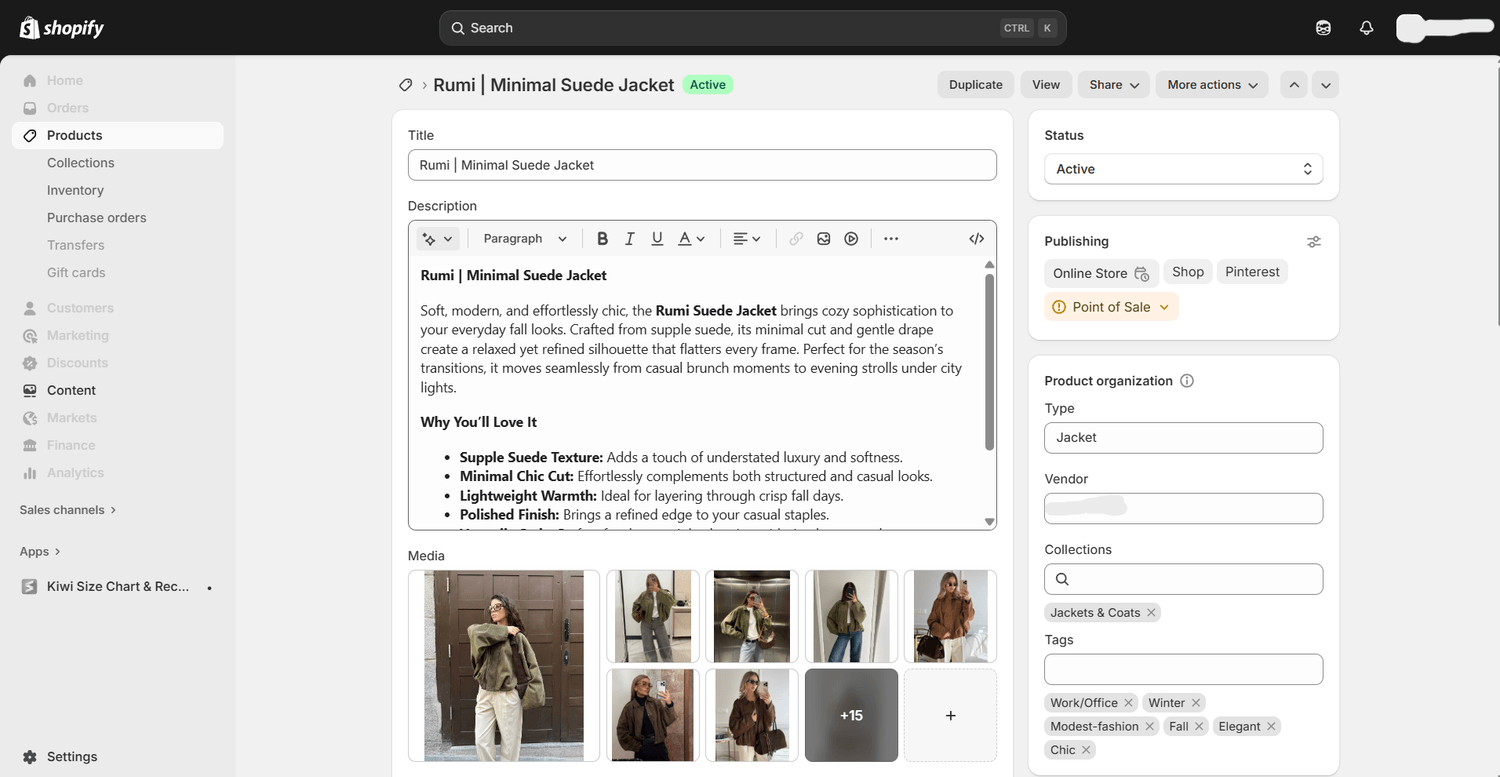Open the Paragraph style dropdown

coord(525,239)
